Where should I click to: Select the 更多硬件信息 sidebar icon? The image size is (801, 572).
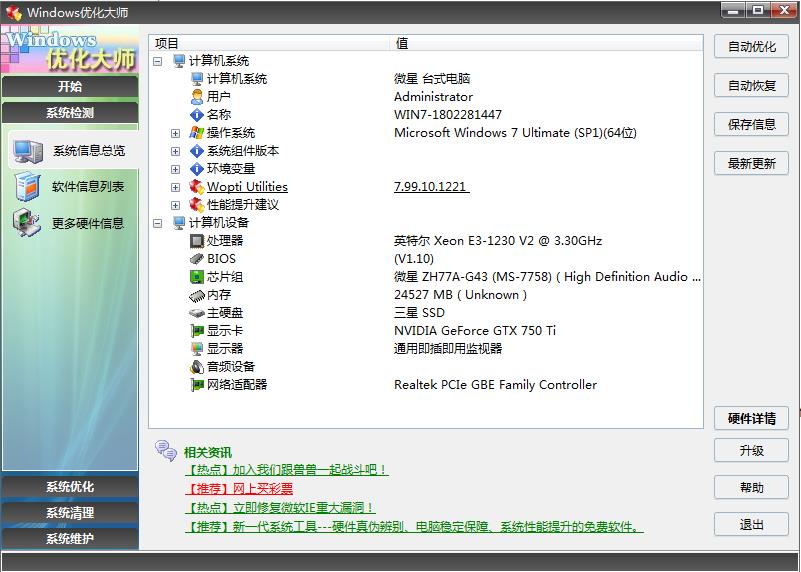27,223
